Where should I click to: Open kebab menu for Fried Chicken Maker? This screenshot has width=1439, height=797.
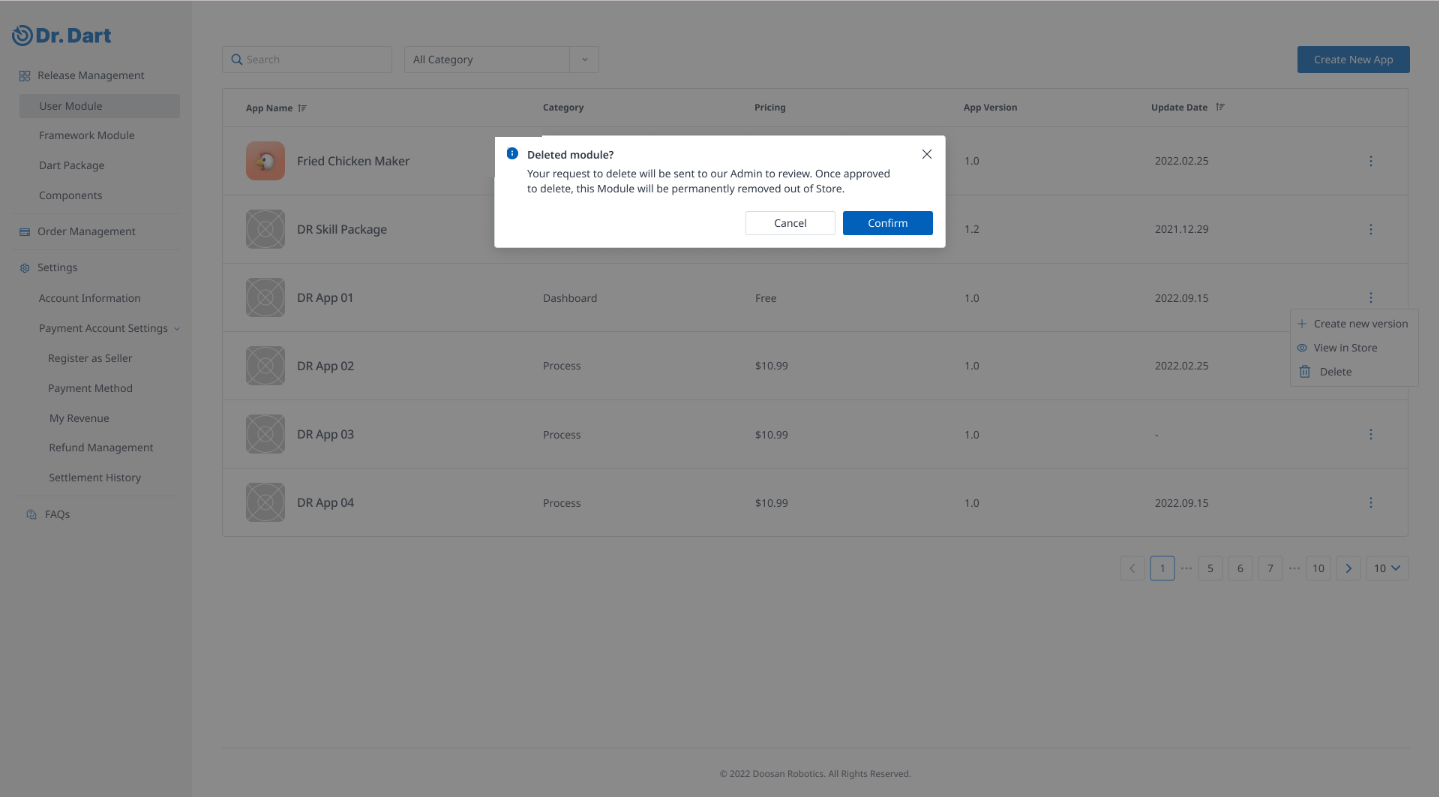(x=1370, y=161)
